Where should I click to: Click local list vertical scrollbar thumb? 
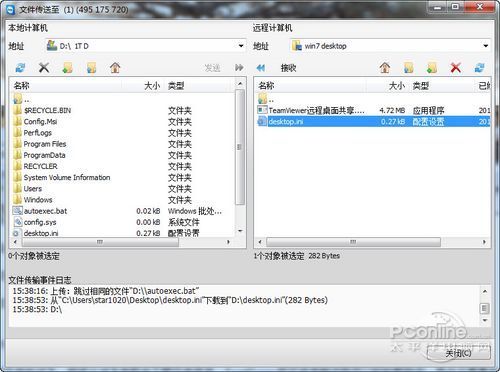click(x=239, y=147)
